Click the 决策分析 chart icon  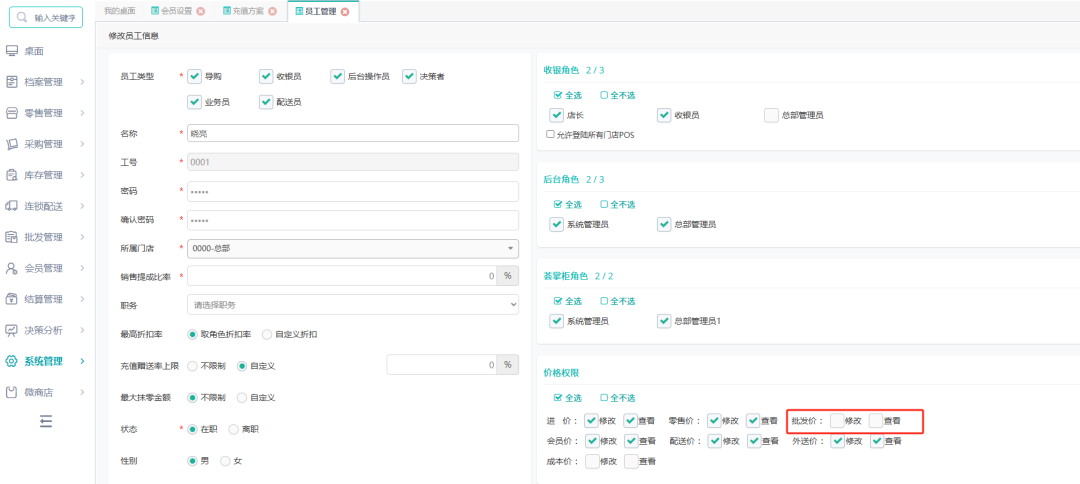tap(12, 330)
